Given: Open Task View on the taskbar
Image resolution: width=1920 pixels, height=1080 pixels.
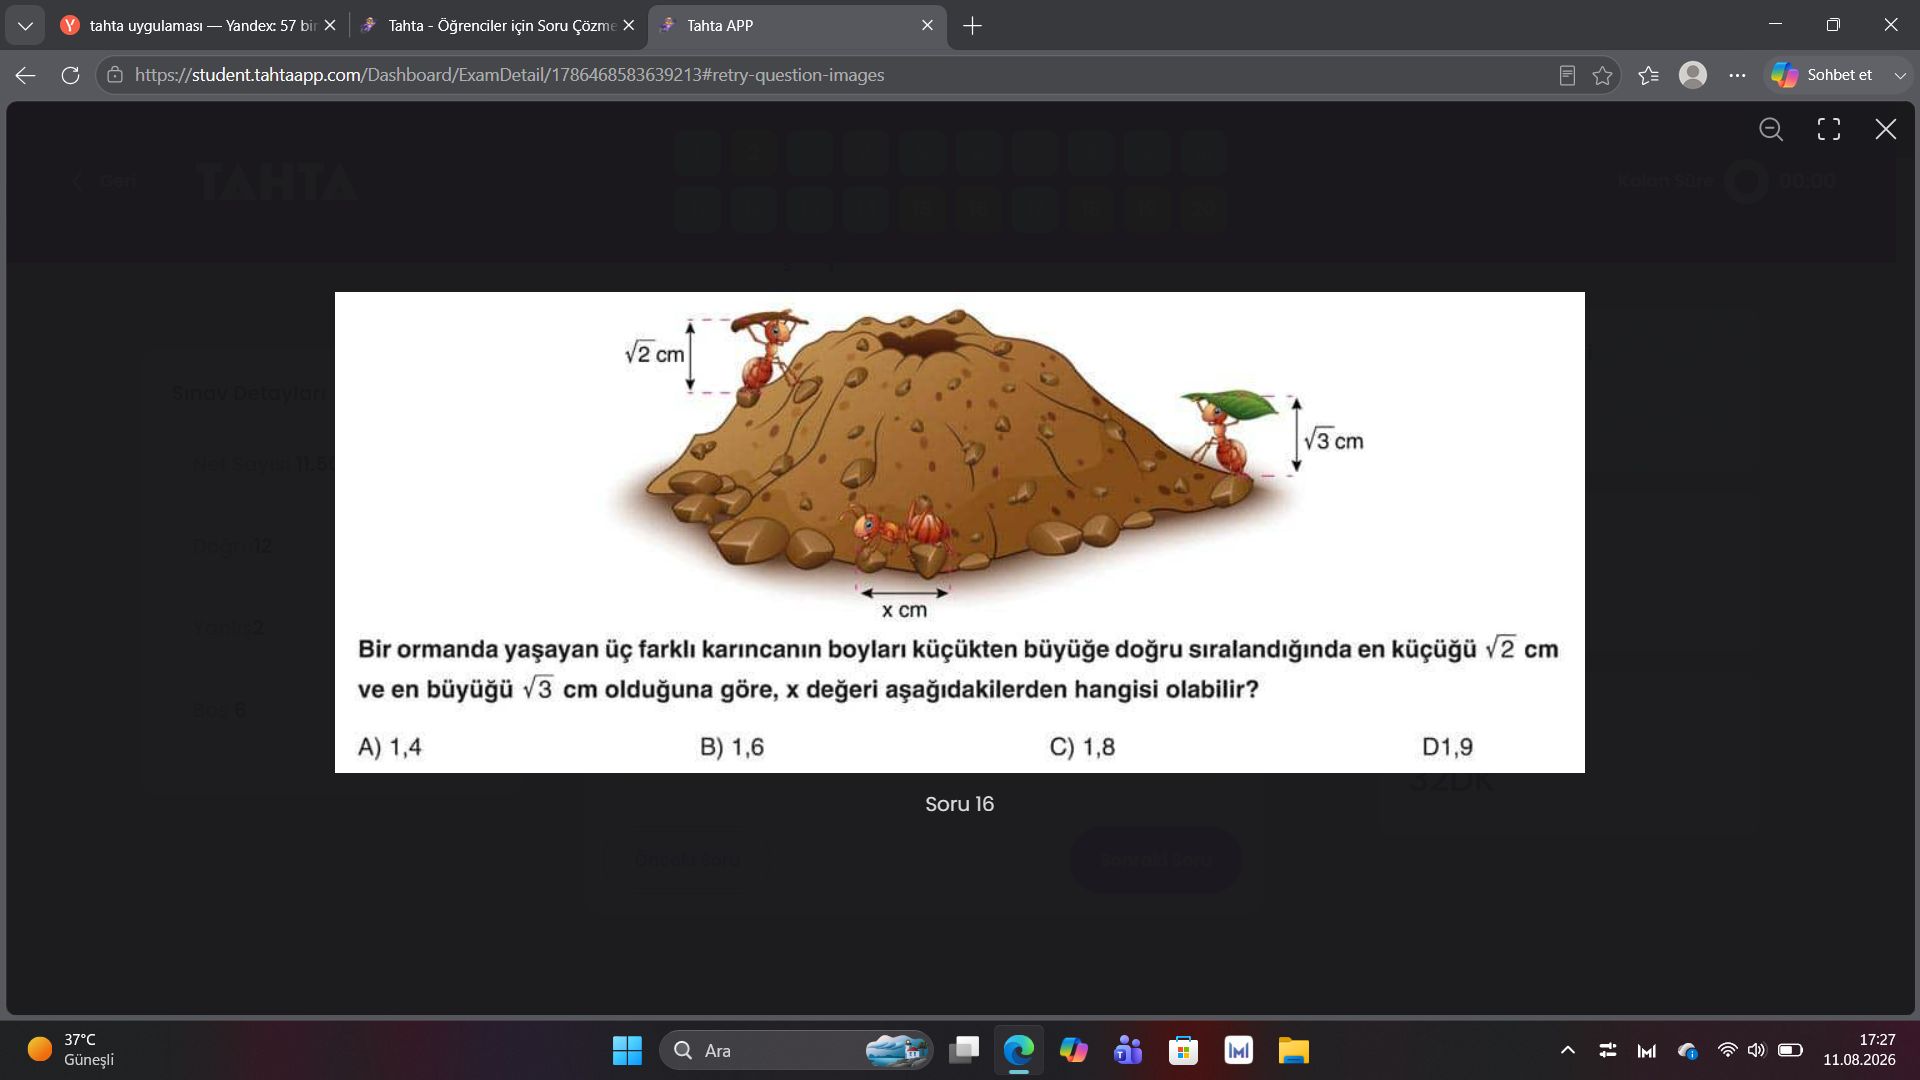Looking at the screenshot, I should tap(964, 1050).
